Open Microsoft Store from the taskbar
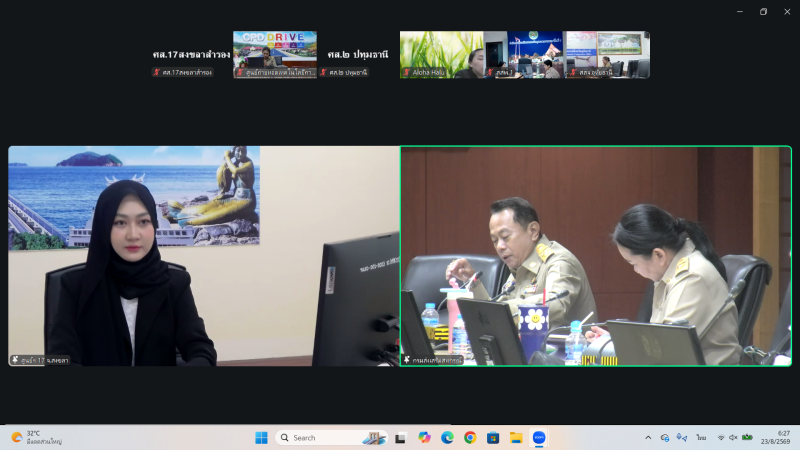 (x=493, y=438)
